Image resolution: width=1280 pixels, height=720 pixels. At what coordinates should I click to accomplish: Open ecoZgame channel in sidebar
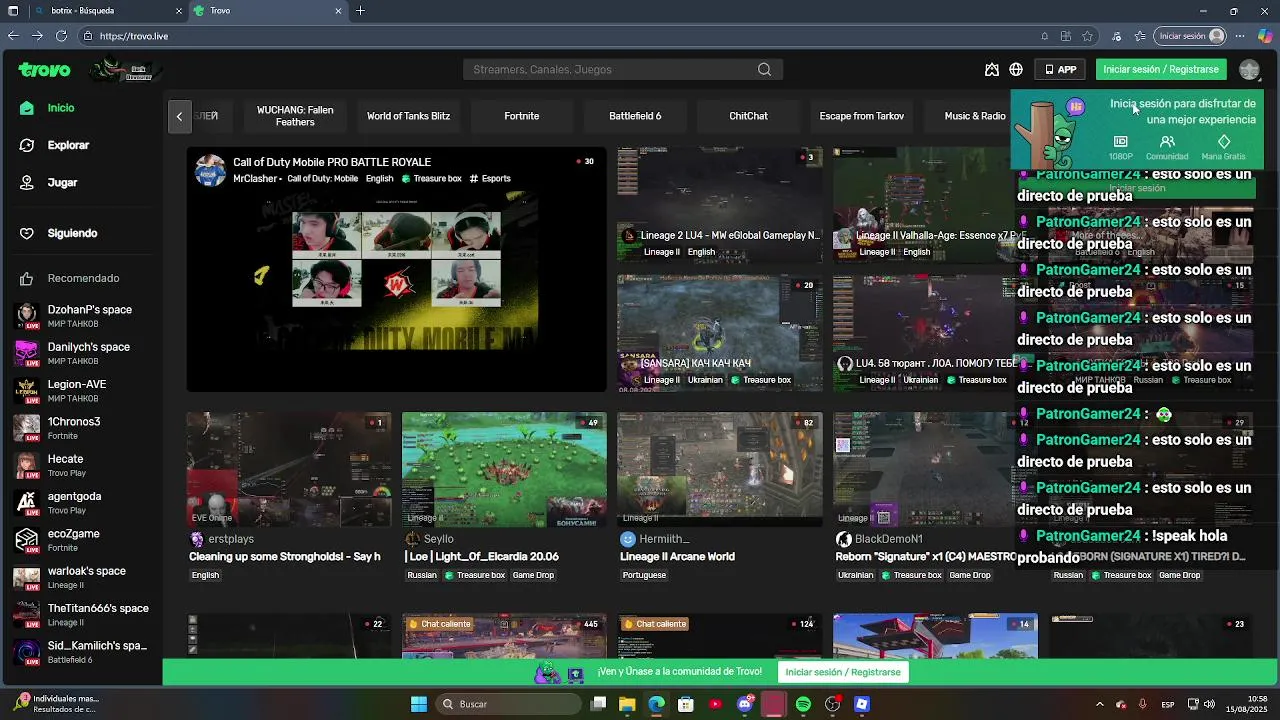81,540
